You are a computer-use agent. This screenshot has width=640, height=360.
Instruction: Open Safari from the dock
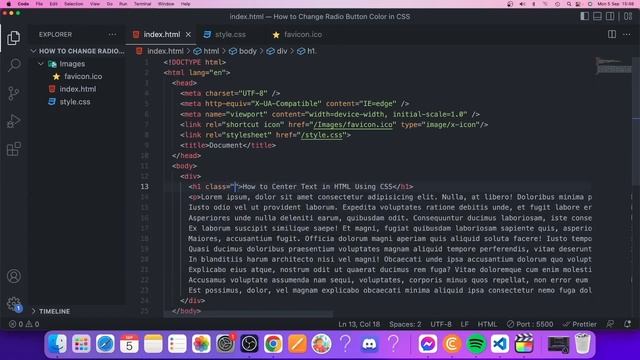tap(105, 344)
